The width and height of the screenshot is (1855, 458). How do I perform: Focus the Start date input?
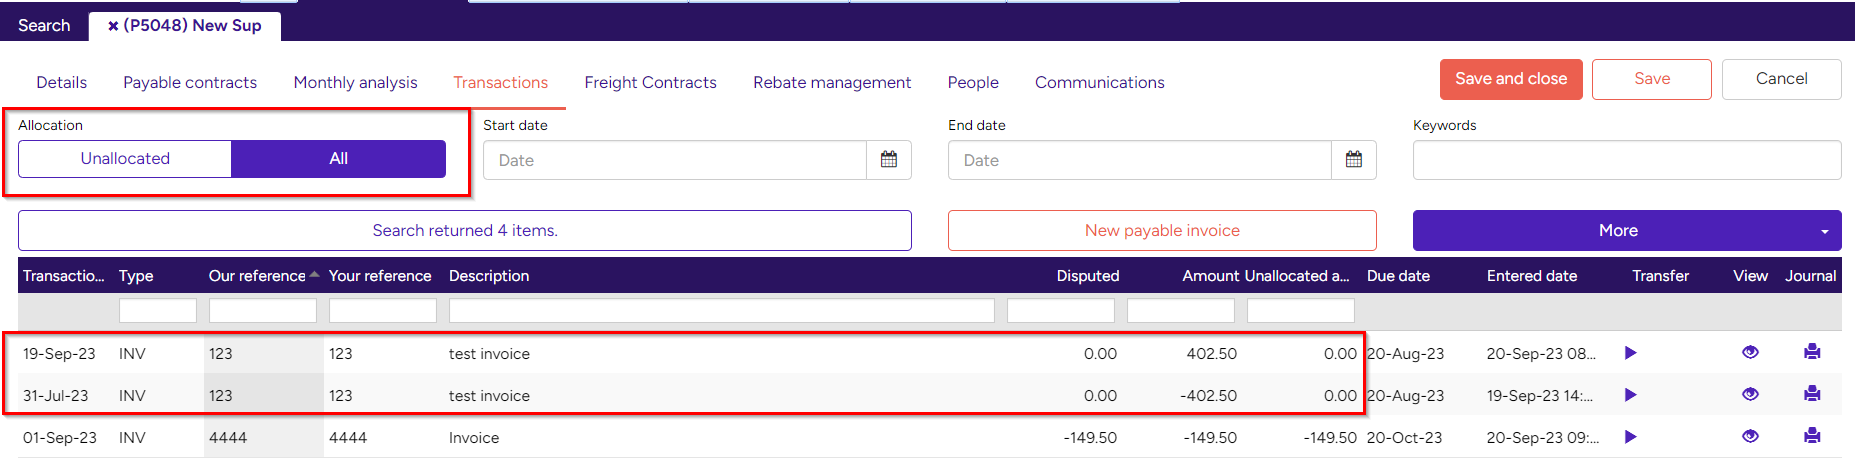(x=675, y=160)
